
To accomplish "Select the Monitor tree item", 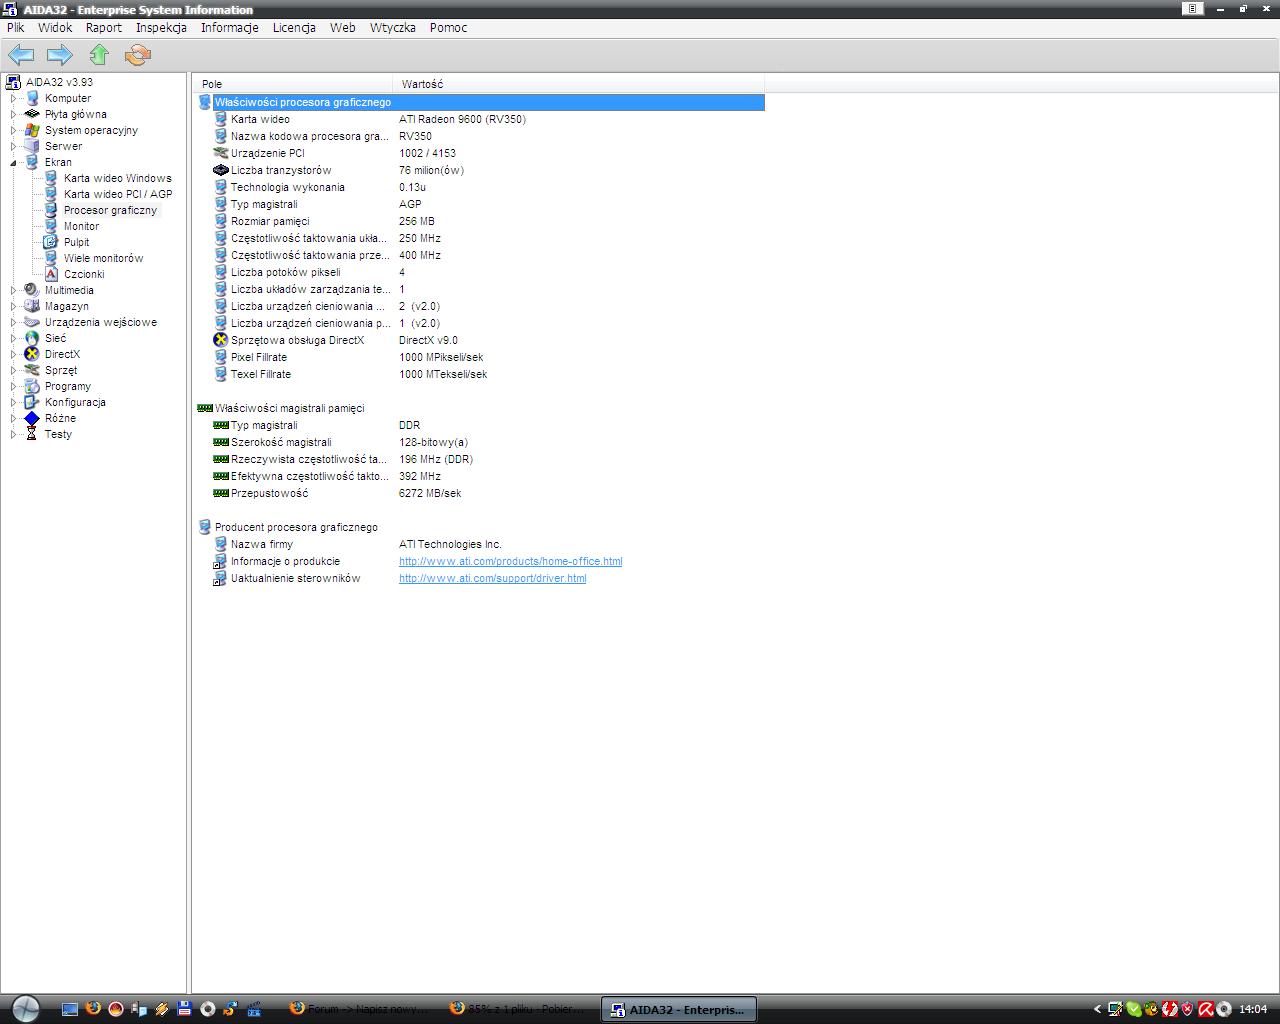I will coord(81,226).
